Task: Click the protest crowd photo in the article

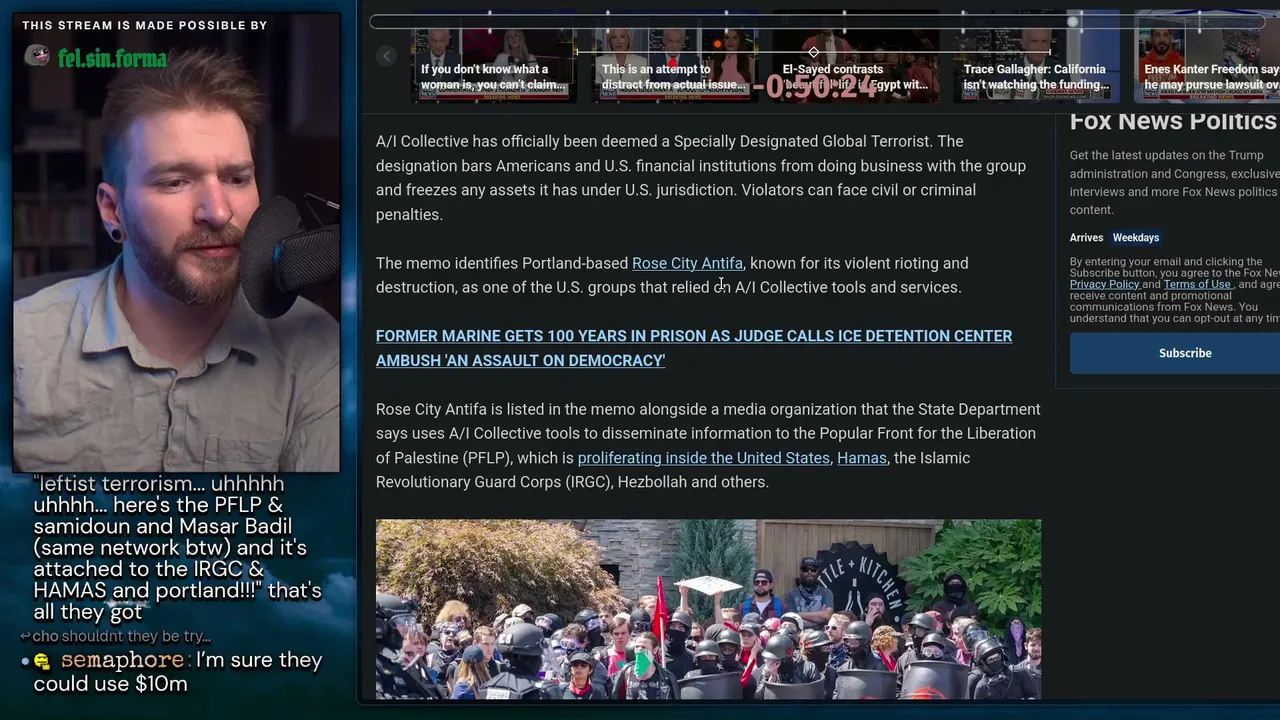Action: click(x=708, y=609)
